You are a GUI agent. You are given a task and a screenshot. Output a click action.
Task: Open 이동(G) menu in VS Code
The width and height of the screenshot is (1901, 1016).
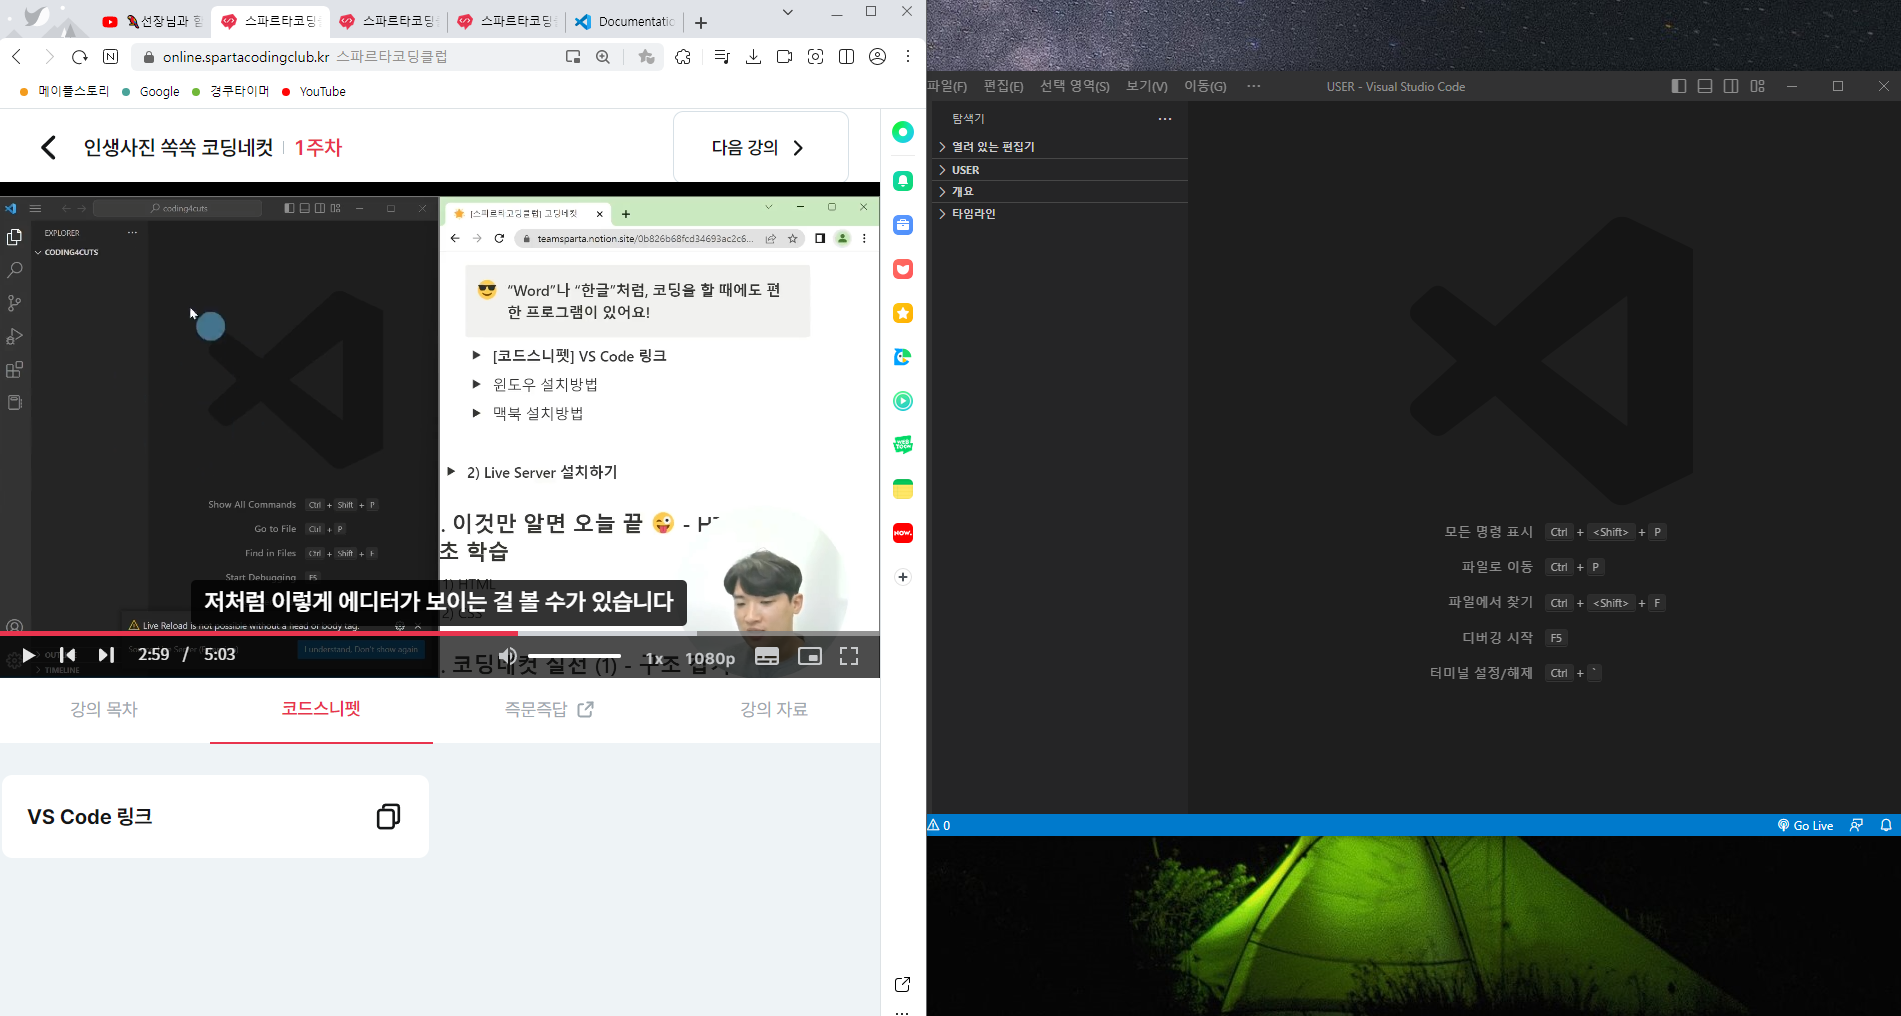[x=1205, y=87]
